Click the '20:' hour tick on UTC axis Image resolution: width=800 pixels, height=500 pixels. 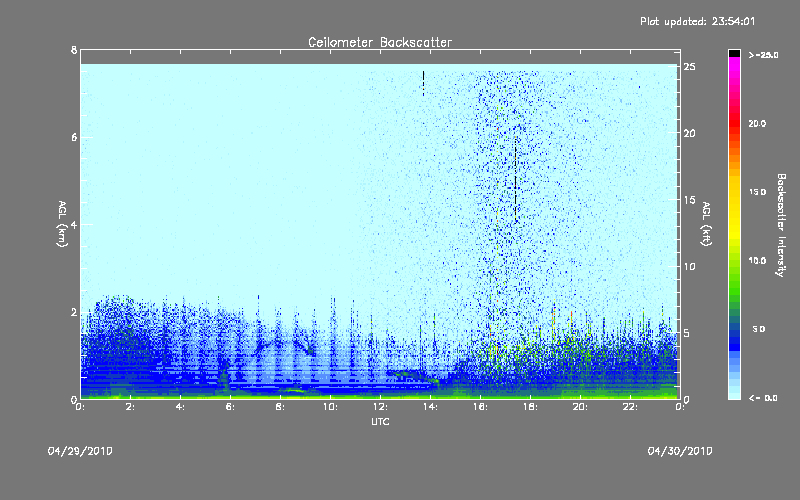581,407
